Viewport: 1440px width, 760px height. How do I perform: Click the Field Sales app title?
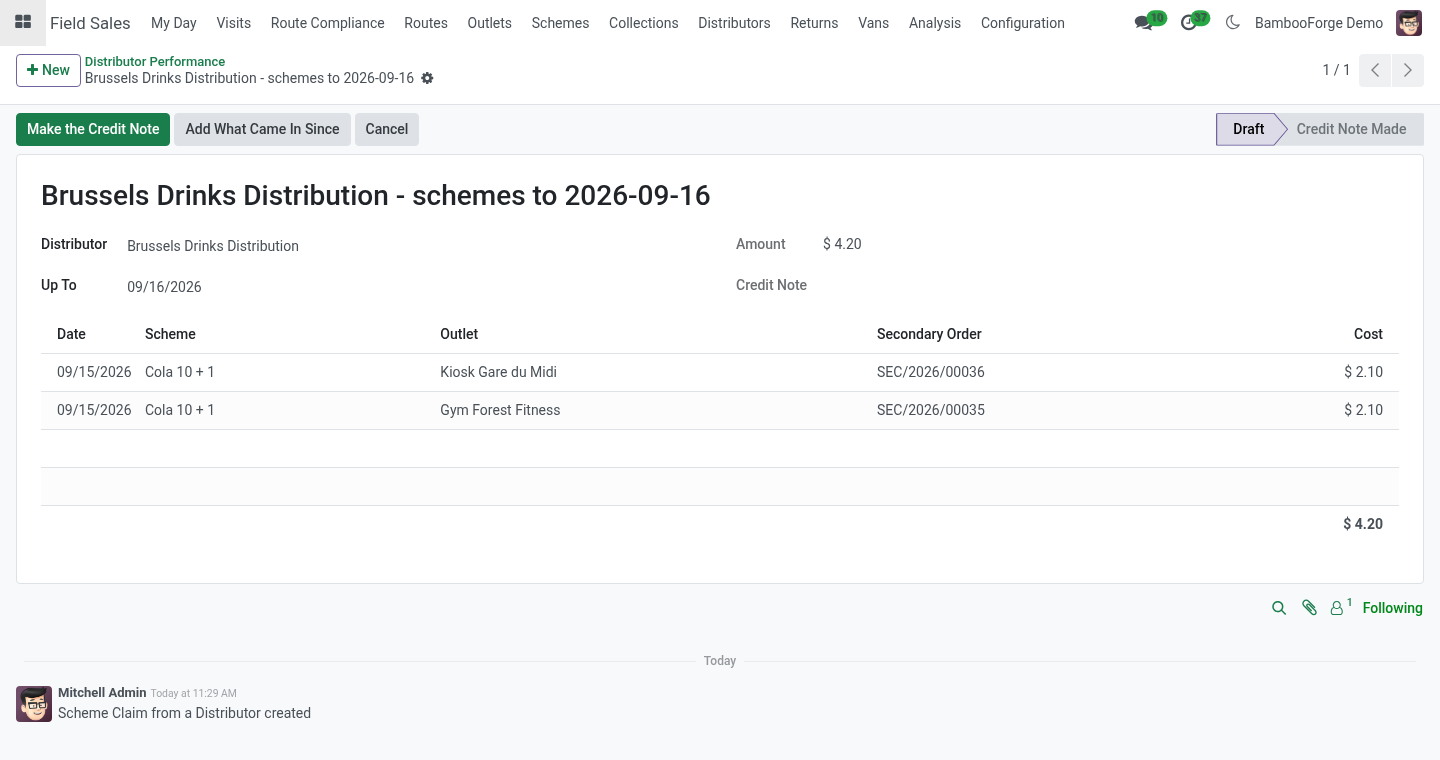pyautogui.click(x=90, y=23)
